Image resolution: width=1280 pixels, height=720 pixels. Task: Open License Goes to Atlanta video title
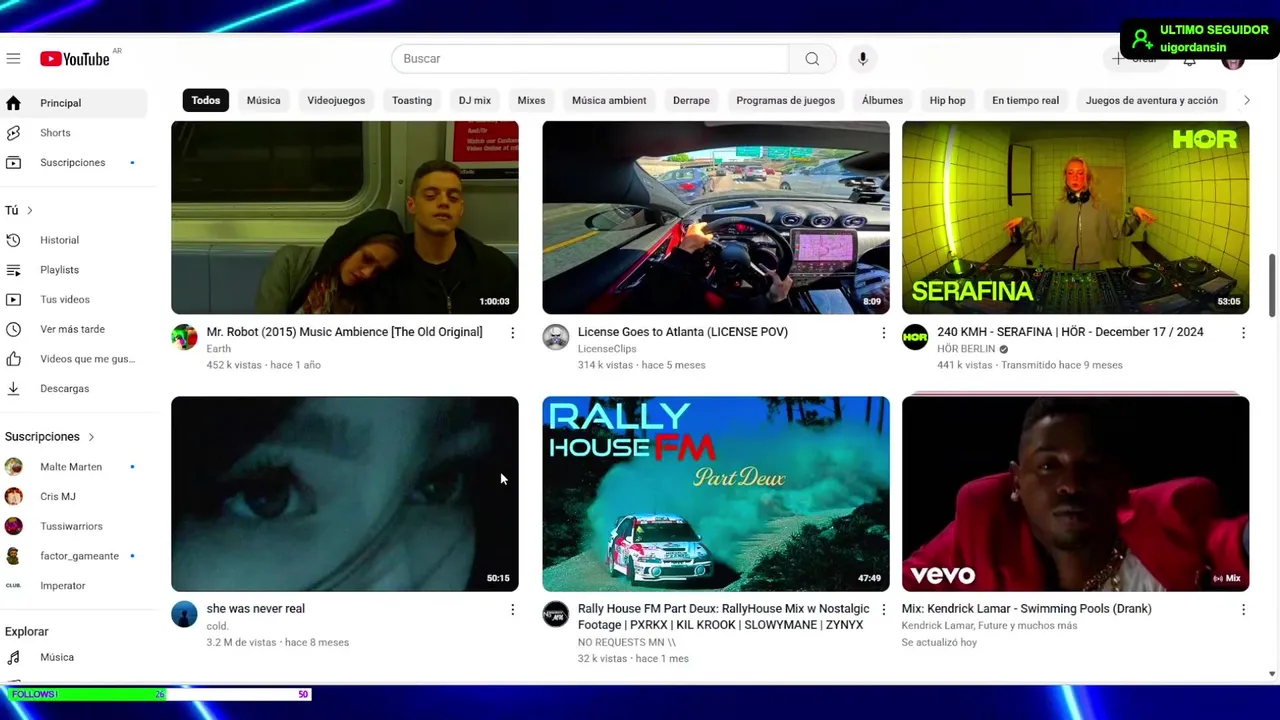[683, 332]
